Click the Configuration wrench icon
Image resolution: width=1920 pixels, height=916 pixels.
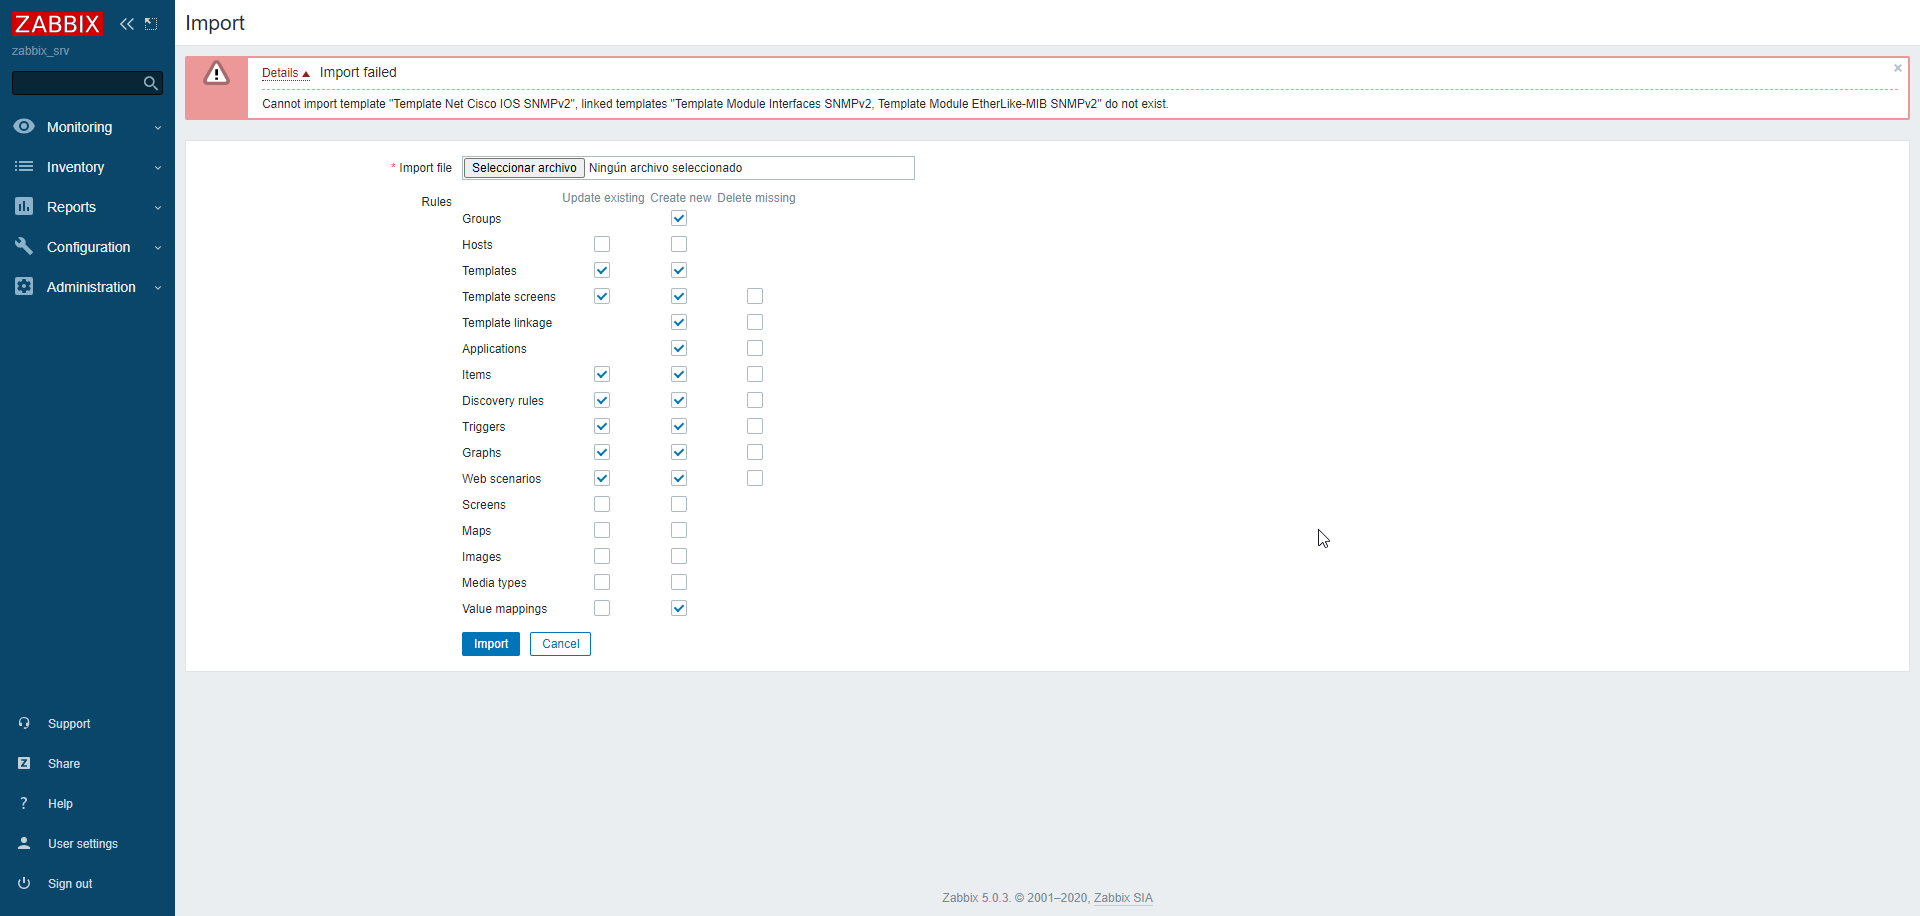pos(24,247)
